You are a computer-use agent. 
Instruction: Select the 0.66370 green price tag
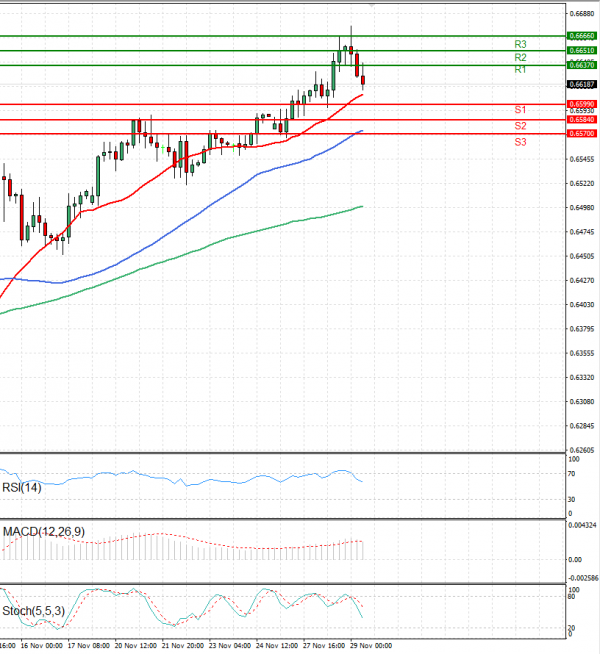pos(582,65)
